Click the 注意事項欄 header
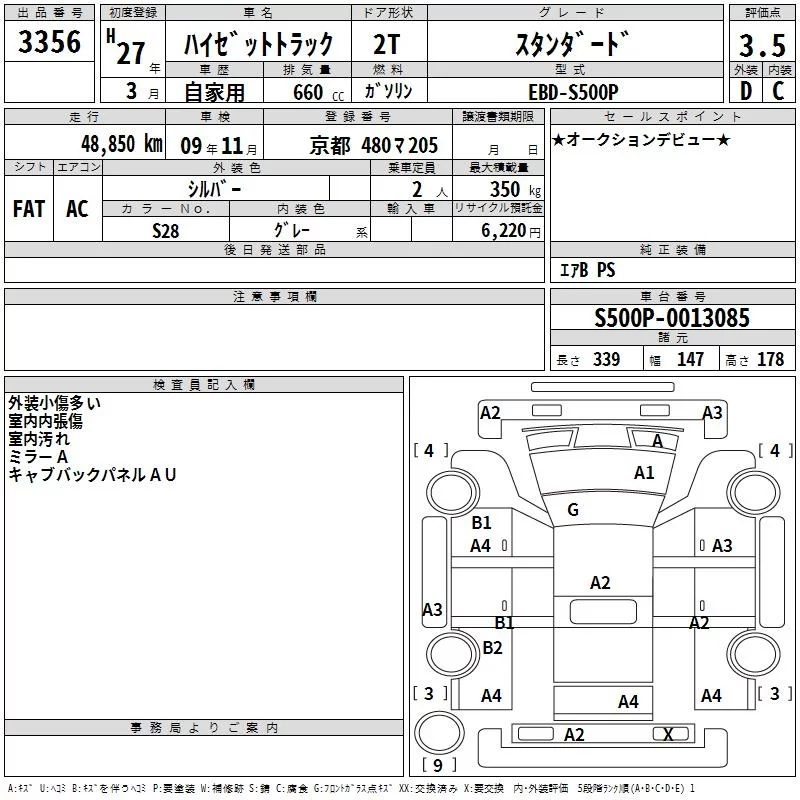800x800 pixels. 274,296
